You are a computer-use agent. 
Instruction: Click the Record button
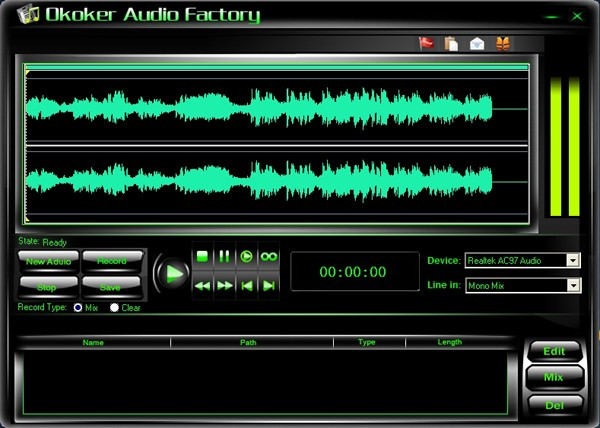(x=112, y=261)
